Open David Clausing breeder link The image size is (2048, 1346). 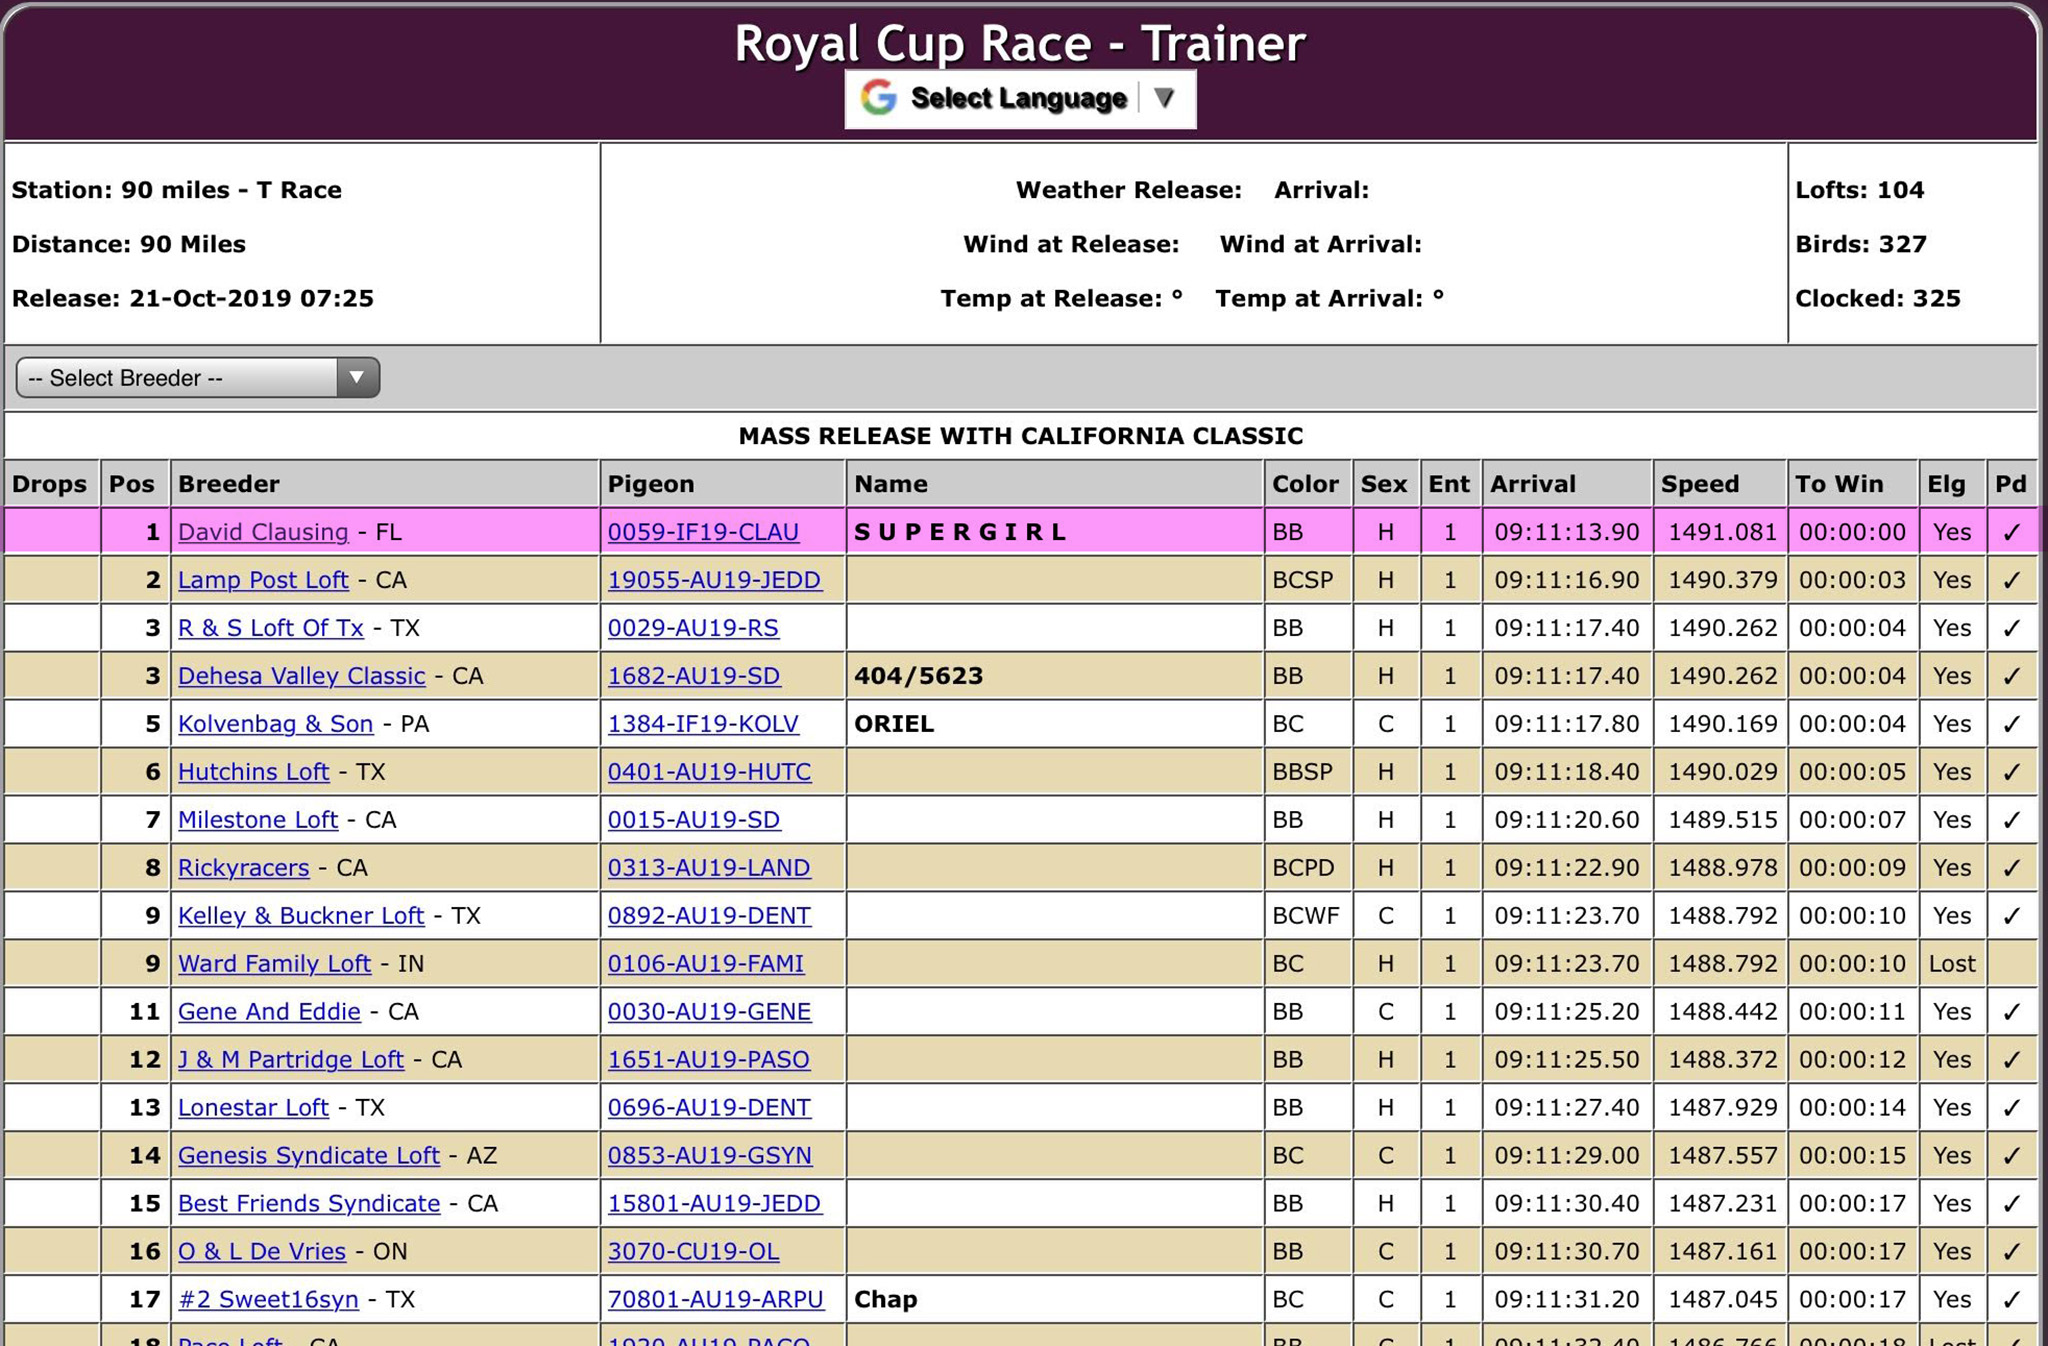[x=263, y=532]
